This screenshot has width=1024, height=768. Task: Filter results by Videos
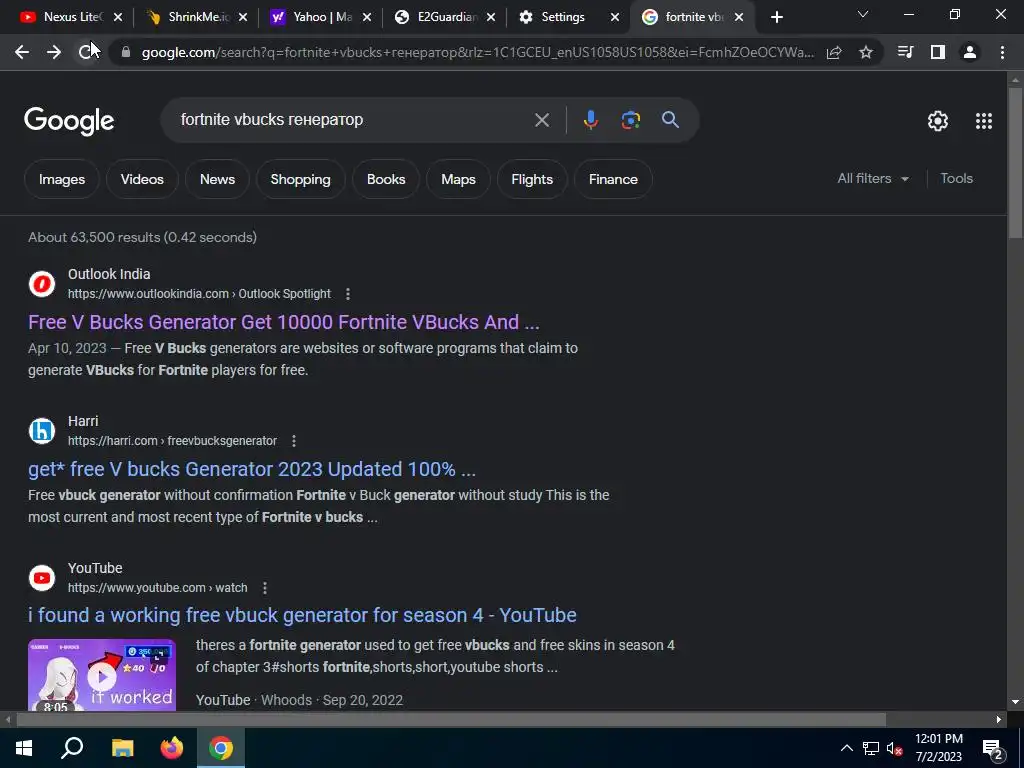142,179
